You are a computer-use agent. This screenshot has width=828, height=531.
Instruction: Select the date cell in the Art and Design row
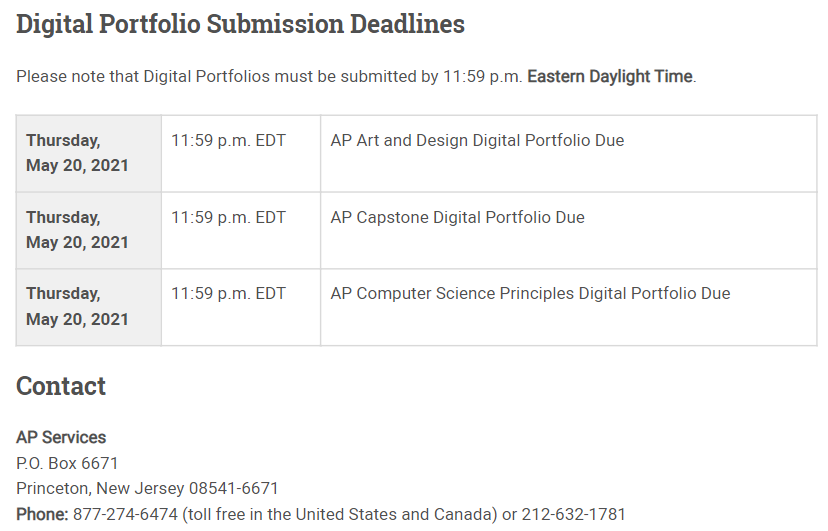(78, 153)
